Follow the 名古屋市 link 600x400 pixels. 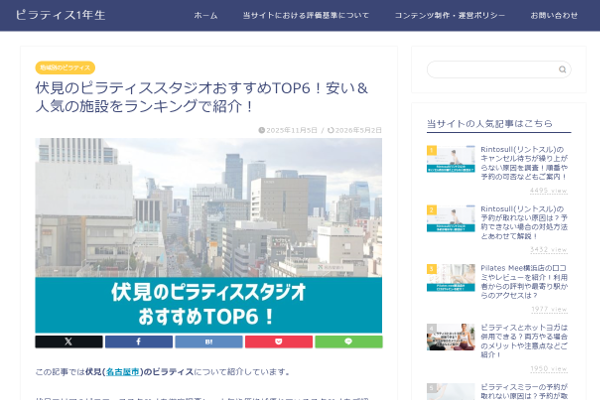tap(123, 372)
